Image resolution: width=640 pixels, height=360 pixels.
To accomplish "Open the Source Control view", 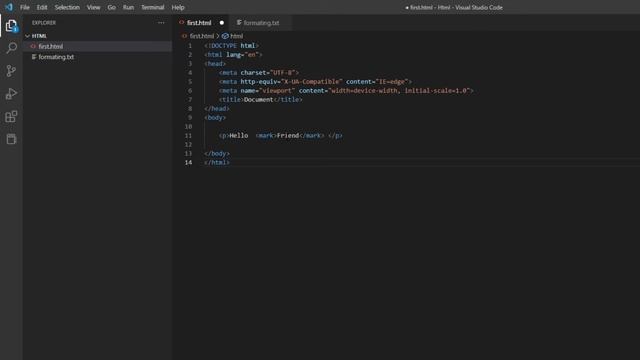I will click(x=11, y=71).
